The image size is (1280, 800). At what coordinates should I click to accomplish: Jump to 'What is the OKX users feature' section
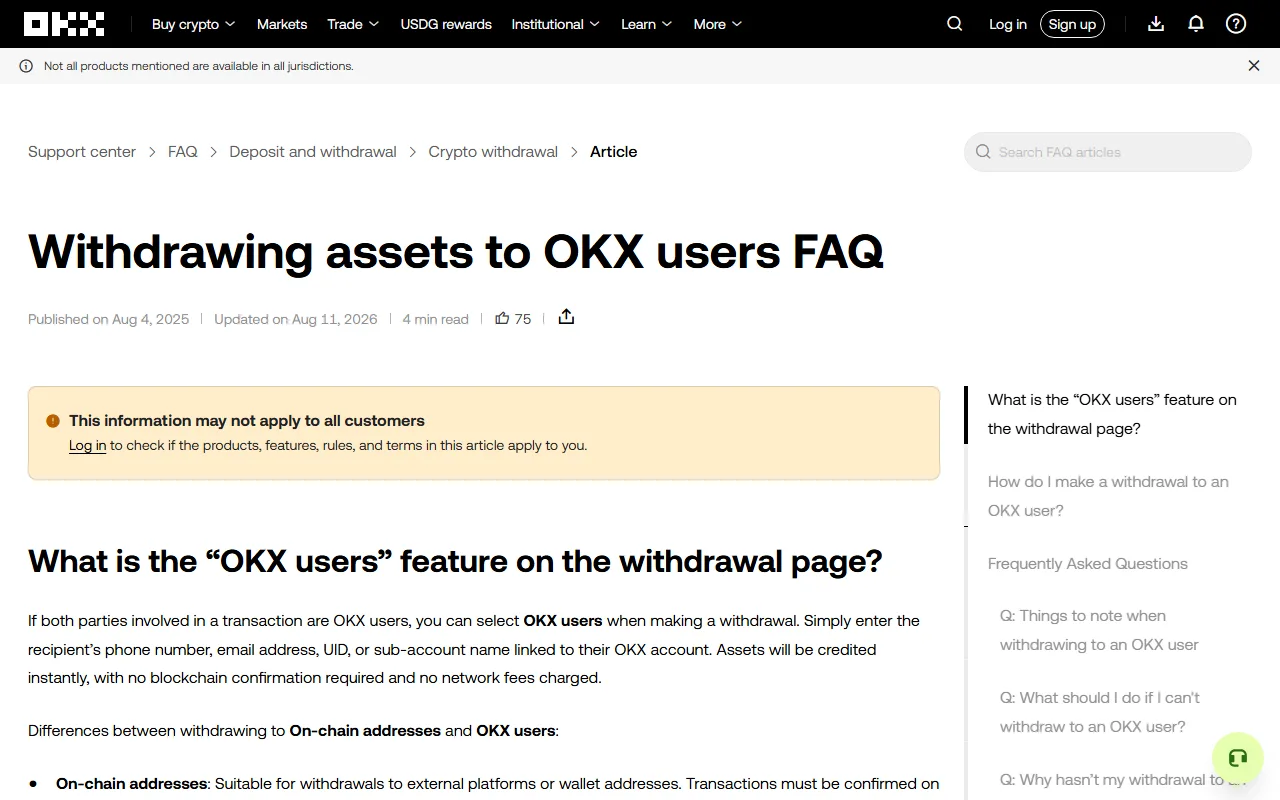1112,414
